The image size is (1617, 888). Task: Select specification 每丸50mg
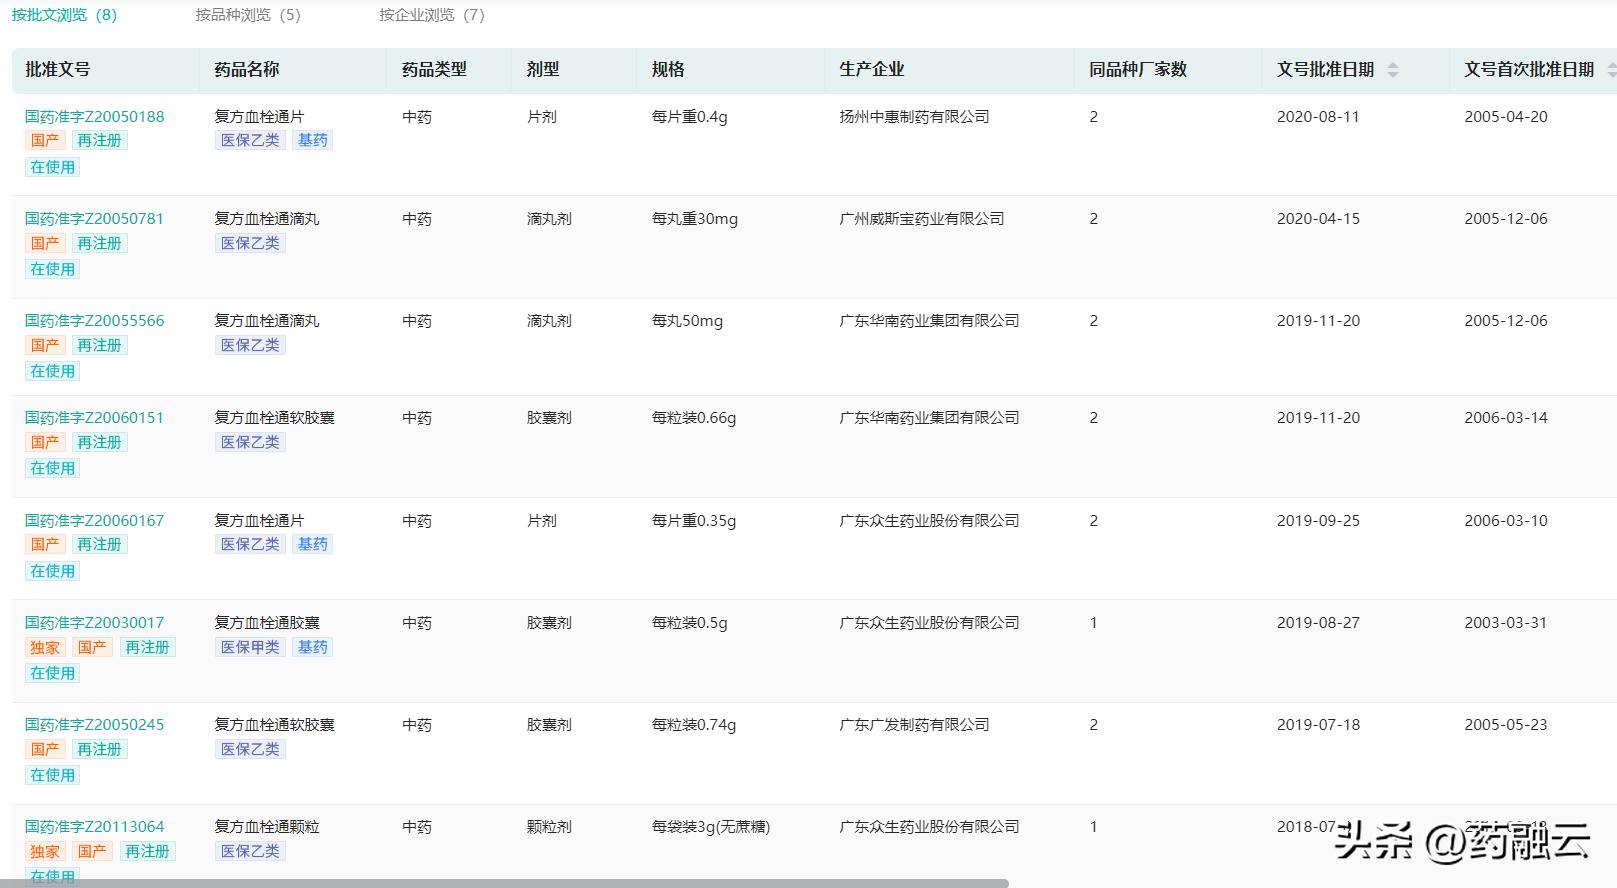point(687,320)
